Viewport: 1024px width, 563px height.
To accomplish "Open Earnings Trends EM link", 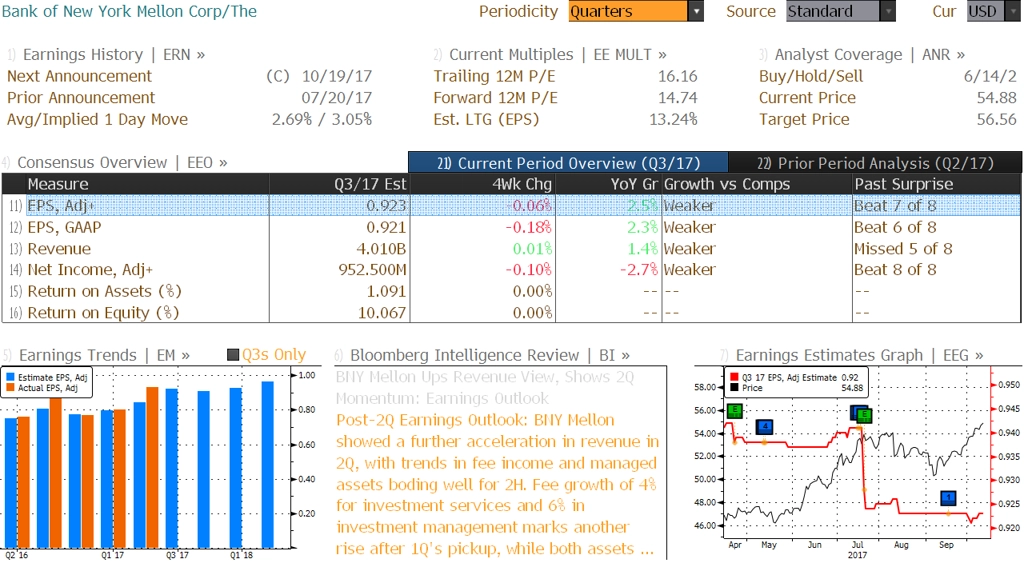I will pos(104,355).
